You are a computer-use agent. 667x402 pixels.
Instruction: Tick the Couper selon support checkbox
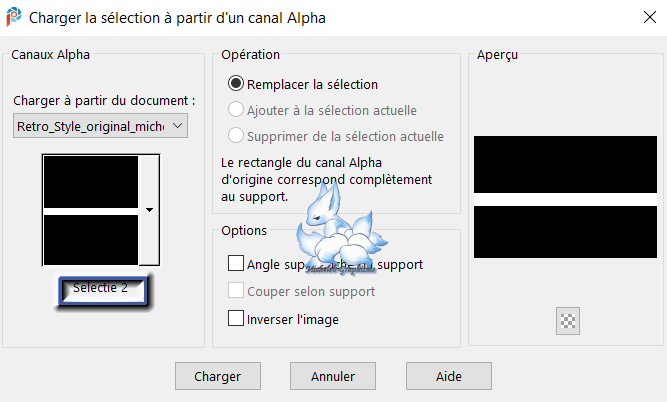click(x=236, y=292)
